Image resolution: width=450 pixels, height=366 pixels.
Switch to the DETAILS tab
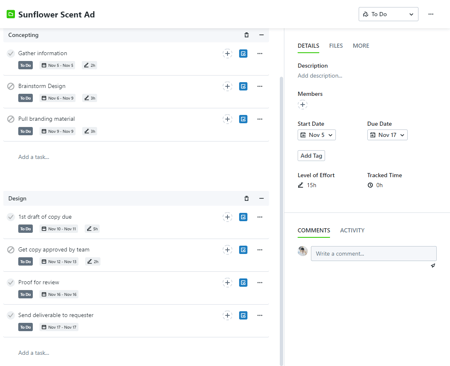(x=308, y=46)
